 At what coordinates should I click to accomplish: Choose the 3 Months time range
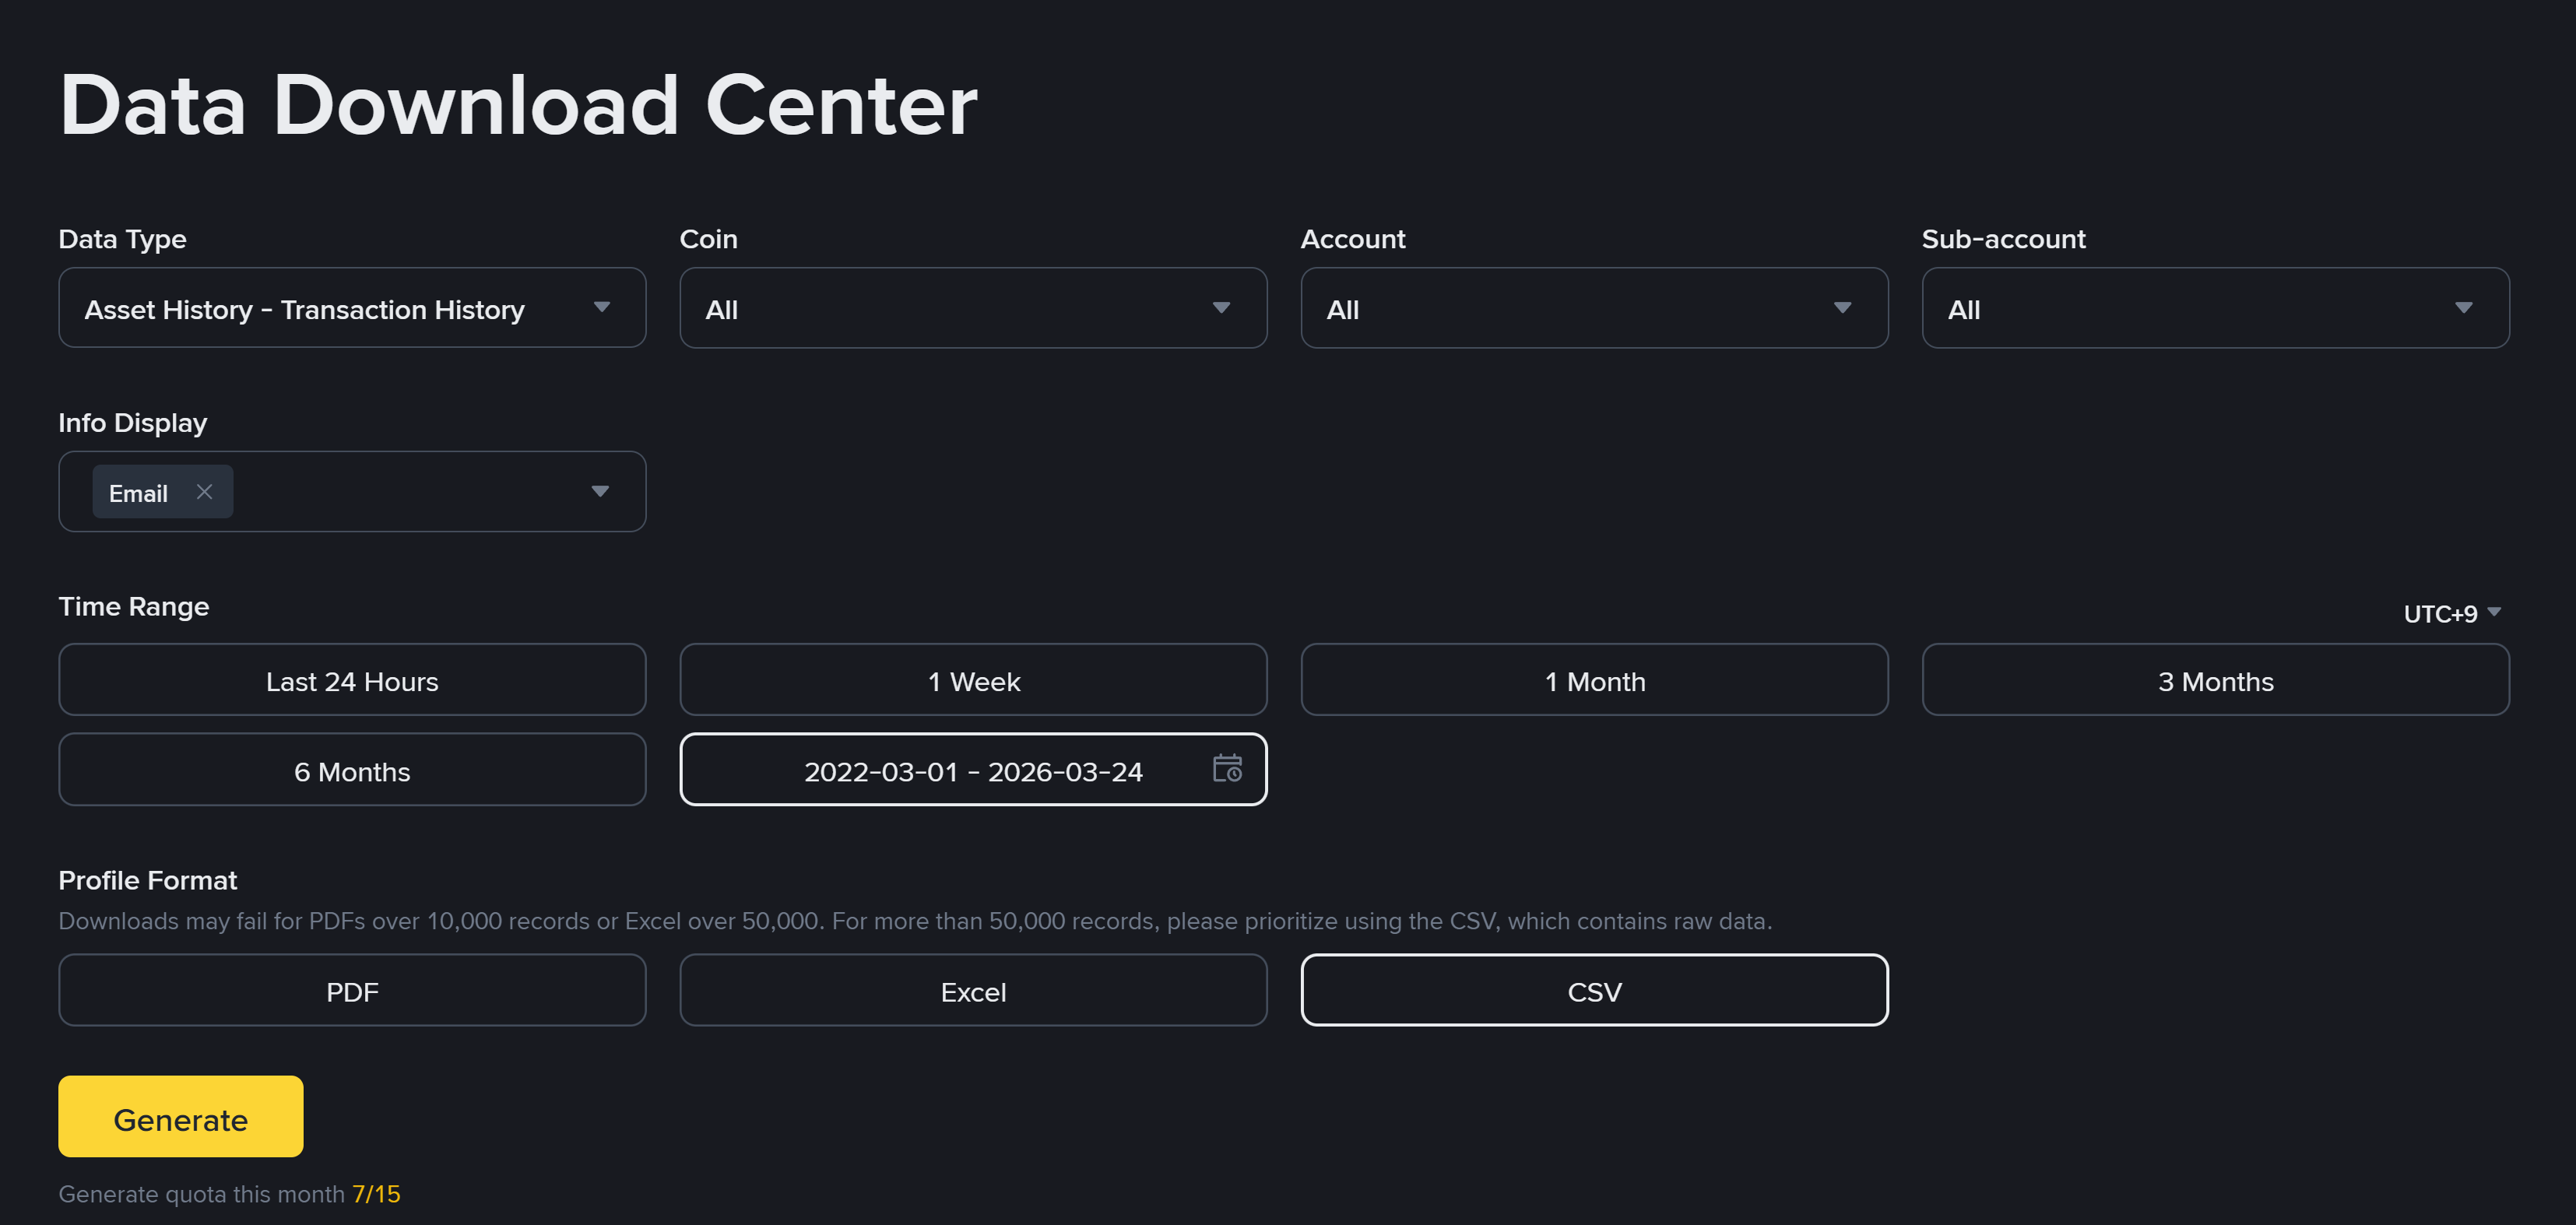pyautogui.click(x=2215, y=680)
